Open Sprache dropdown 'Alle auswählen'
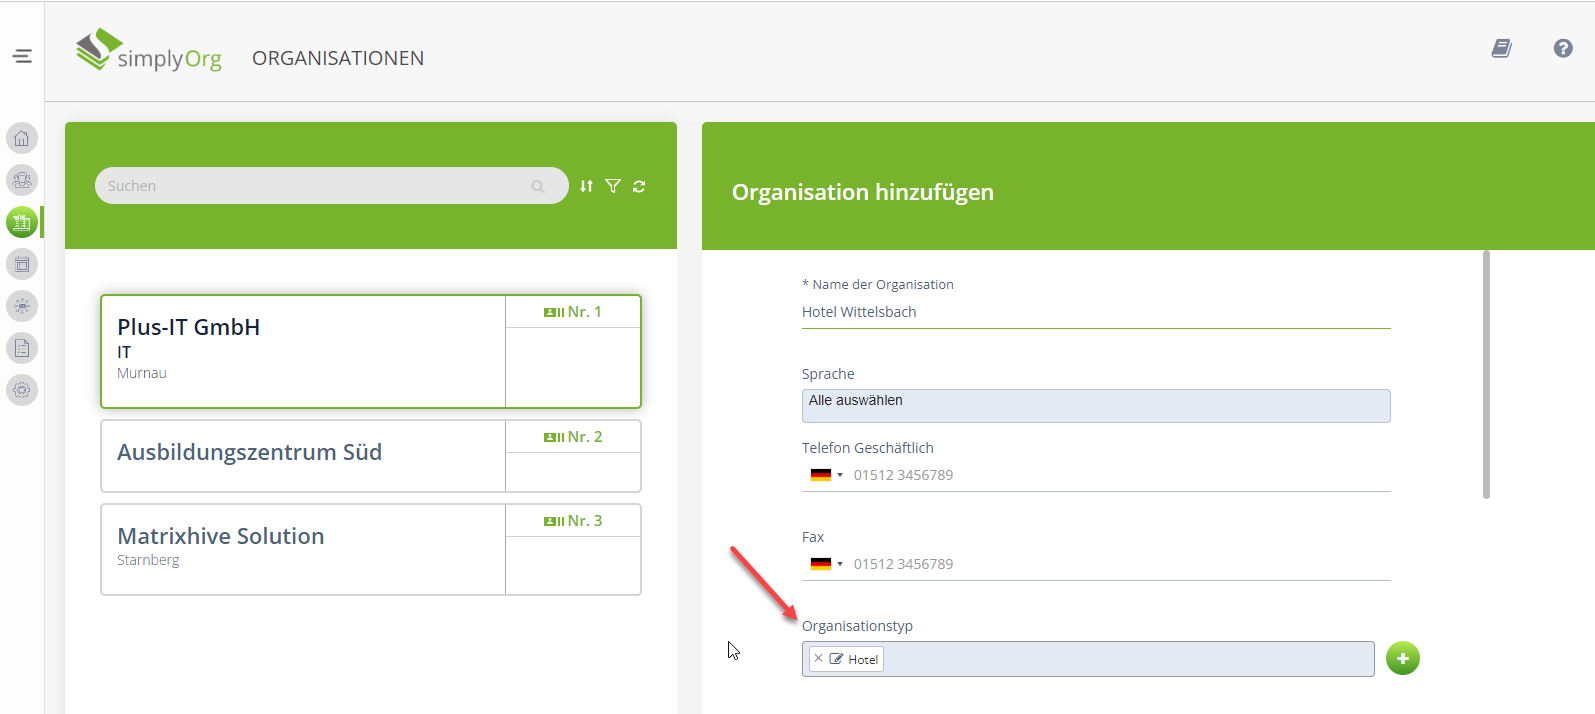This screenshot has width=1595, height=714. click(x=1095, y=405)
